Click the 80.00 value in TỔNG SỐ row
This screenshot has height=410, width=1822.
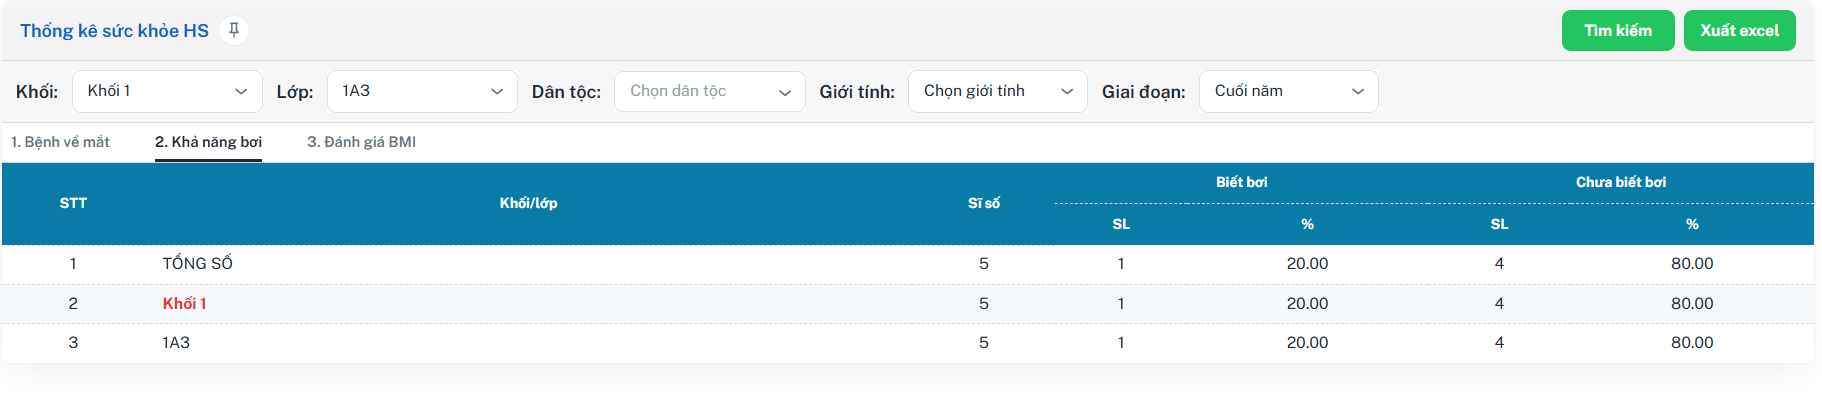pyautogui.click(x=1692, y=263)
